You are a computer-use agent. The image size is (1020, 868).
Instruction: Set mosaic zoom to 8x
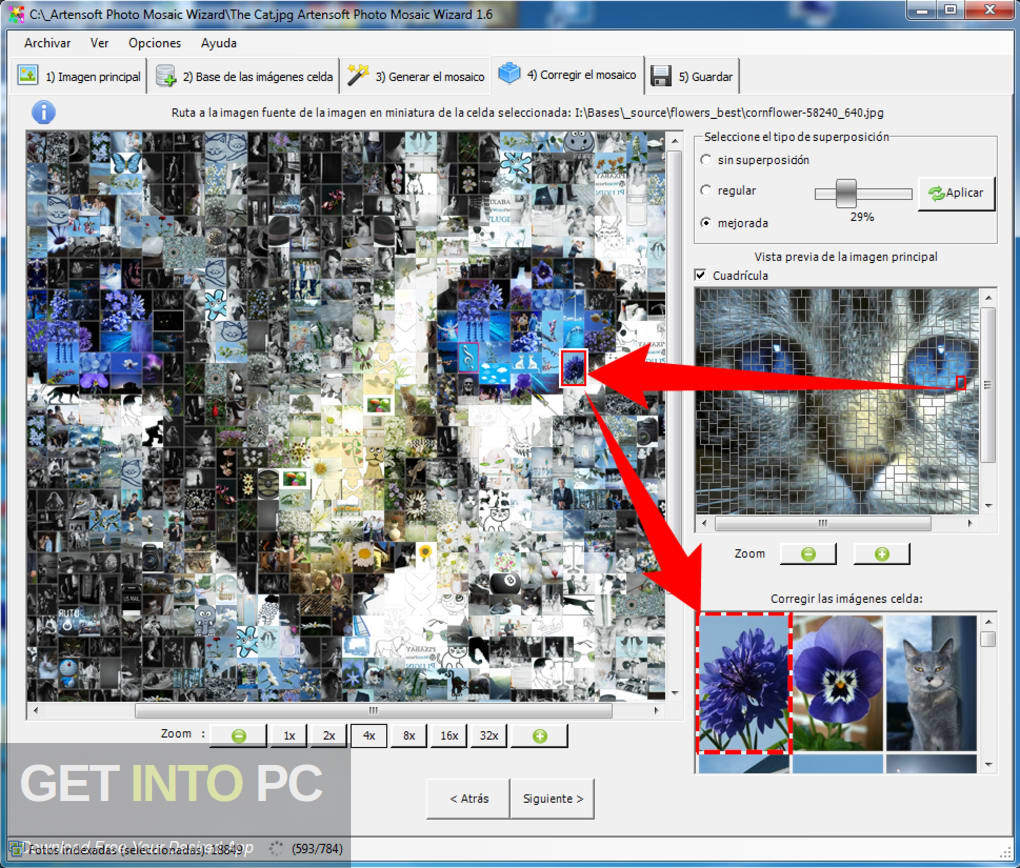pyautogui.click(x=408, y=735)
